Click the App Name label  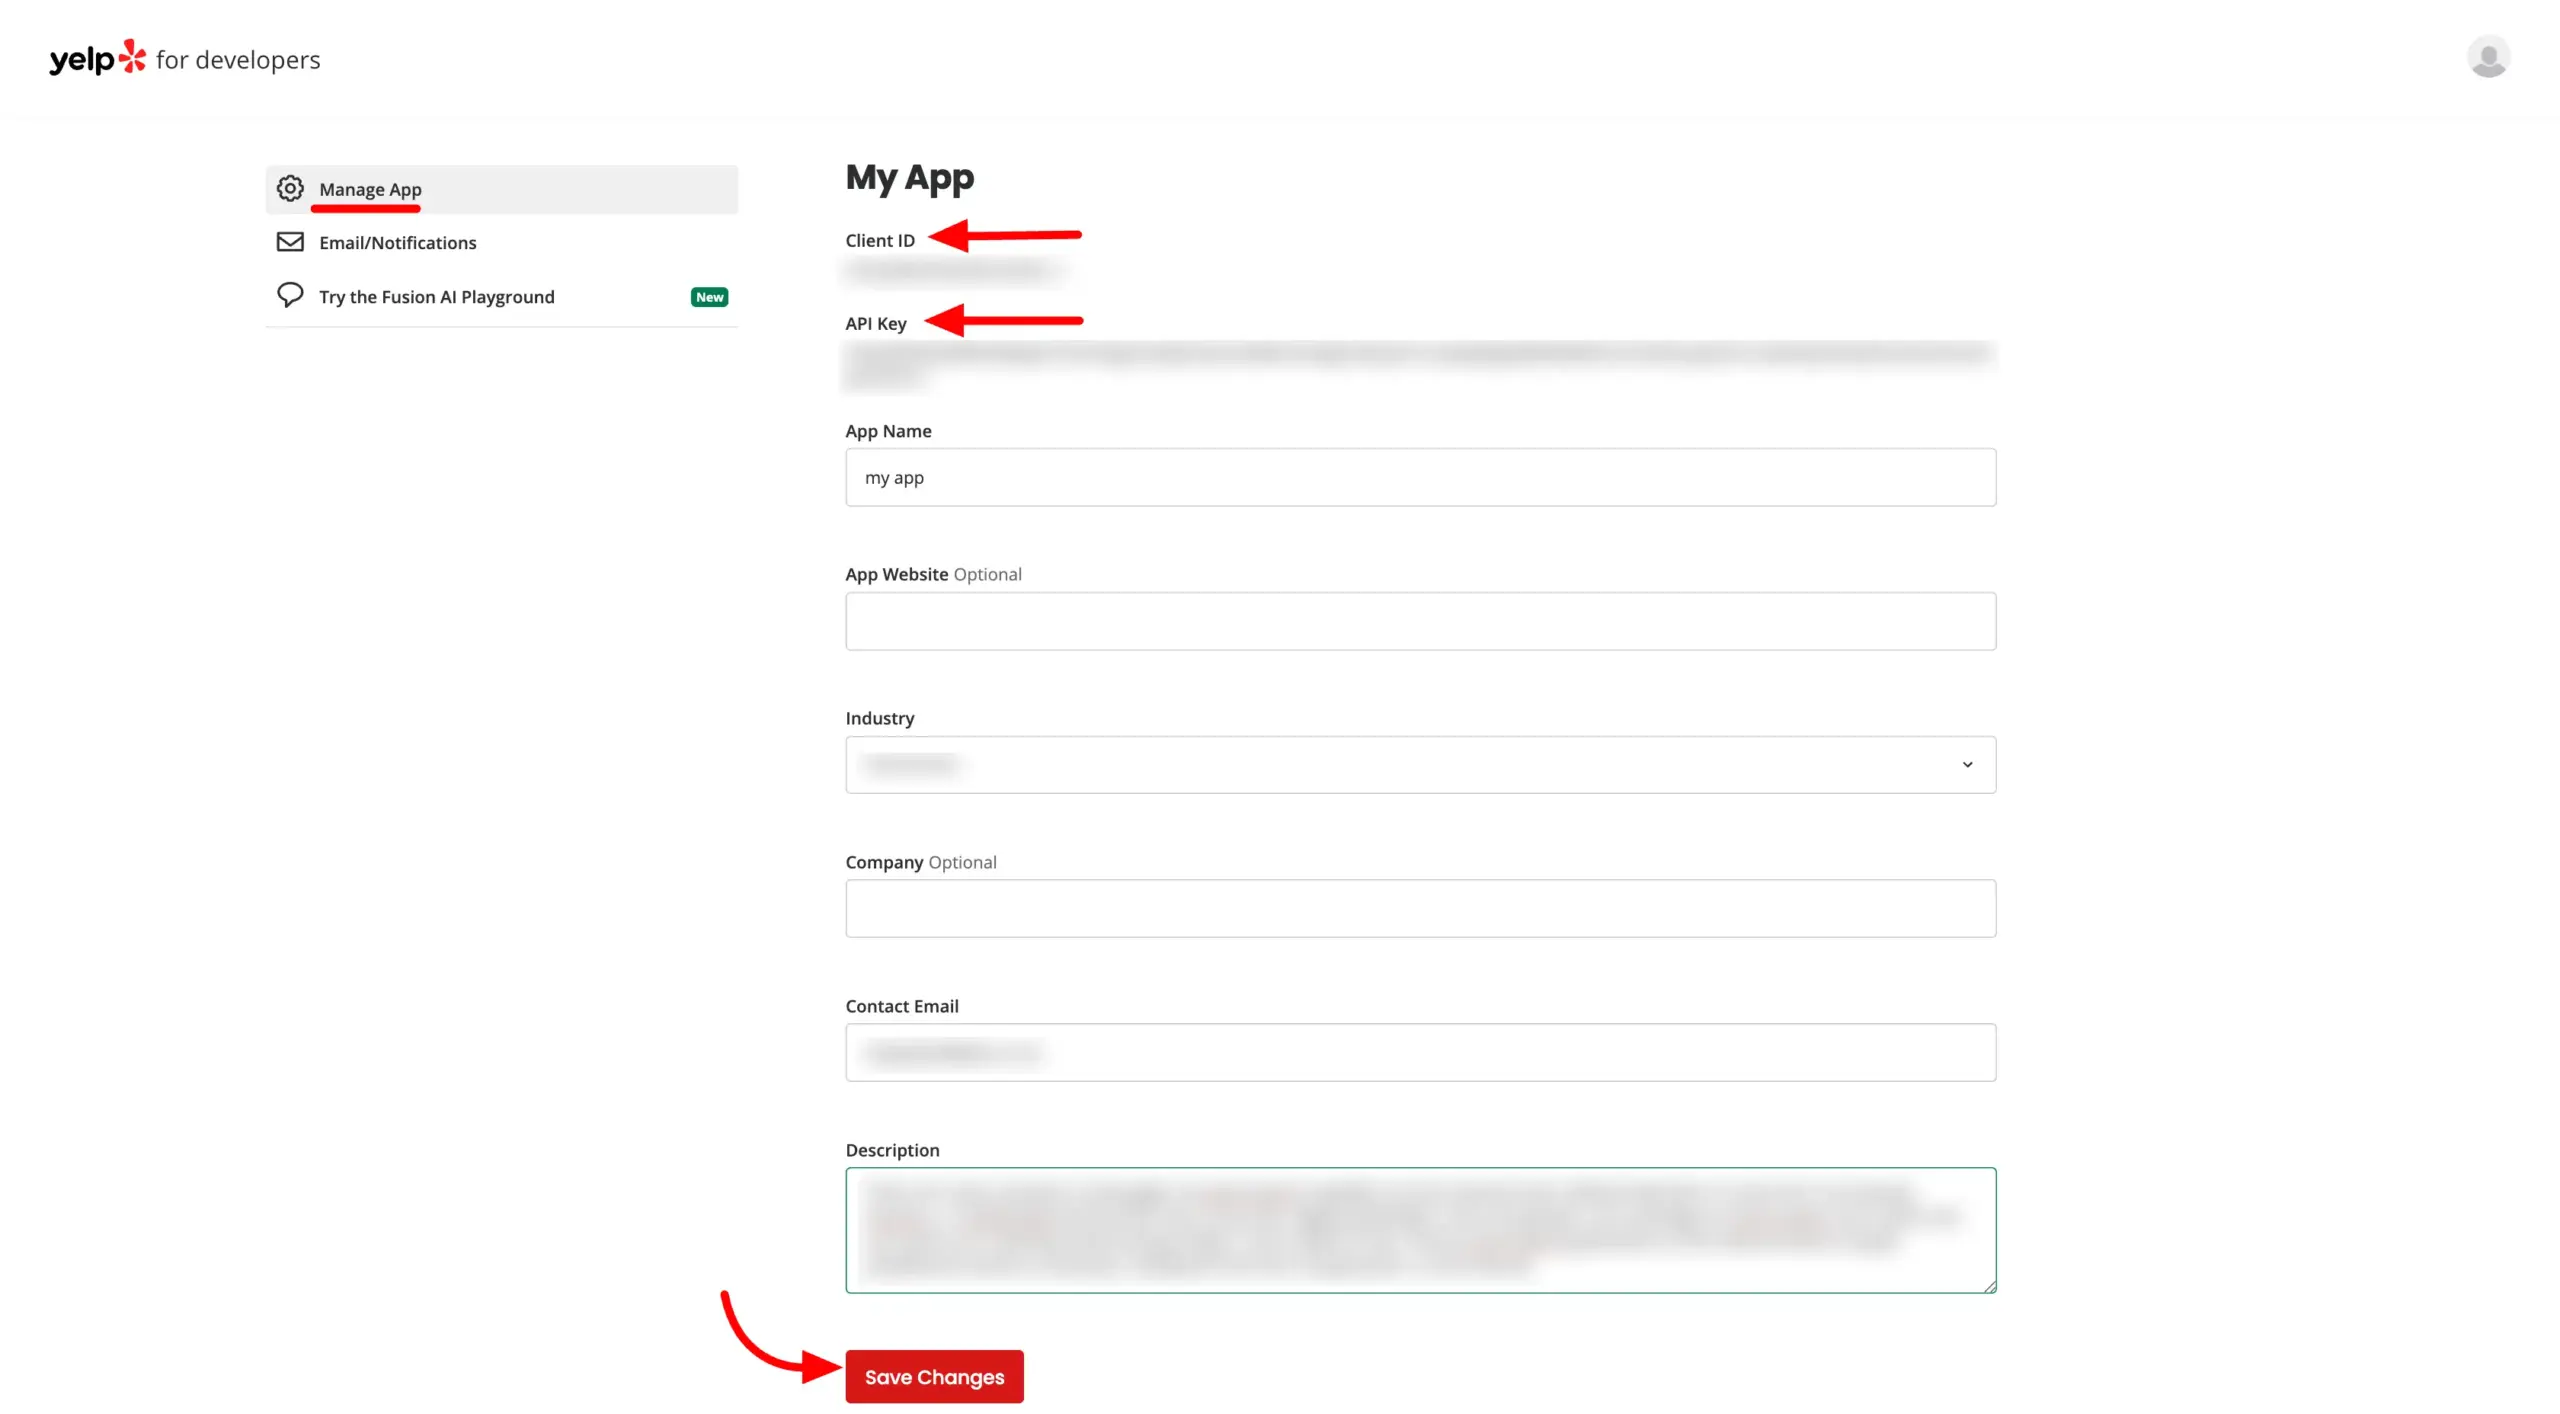(x=888, y=431)
